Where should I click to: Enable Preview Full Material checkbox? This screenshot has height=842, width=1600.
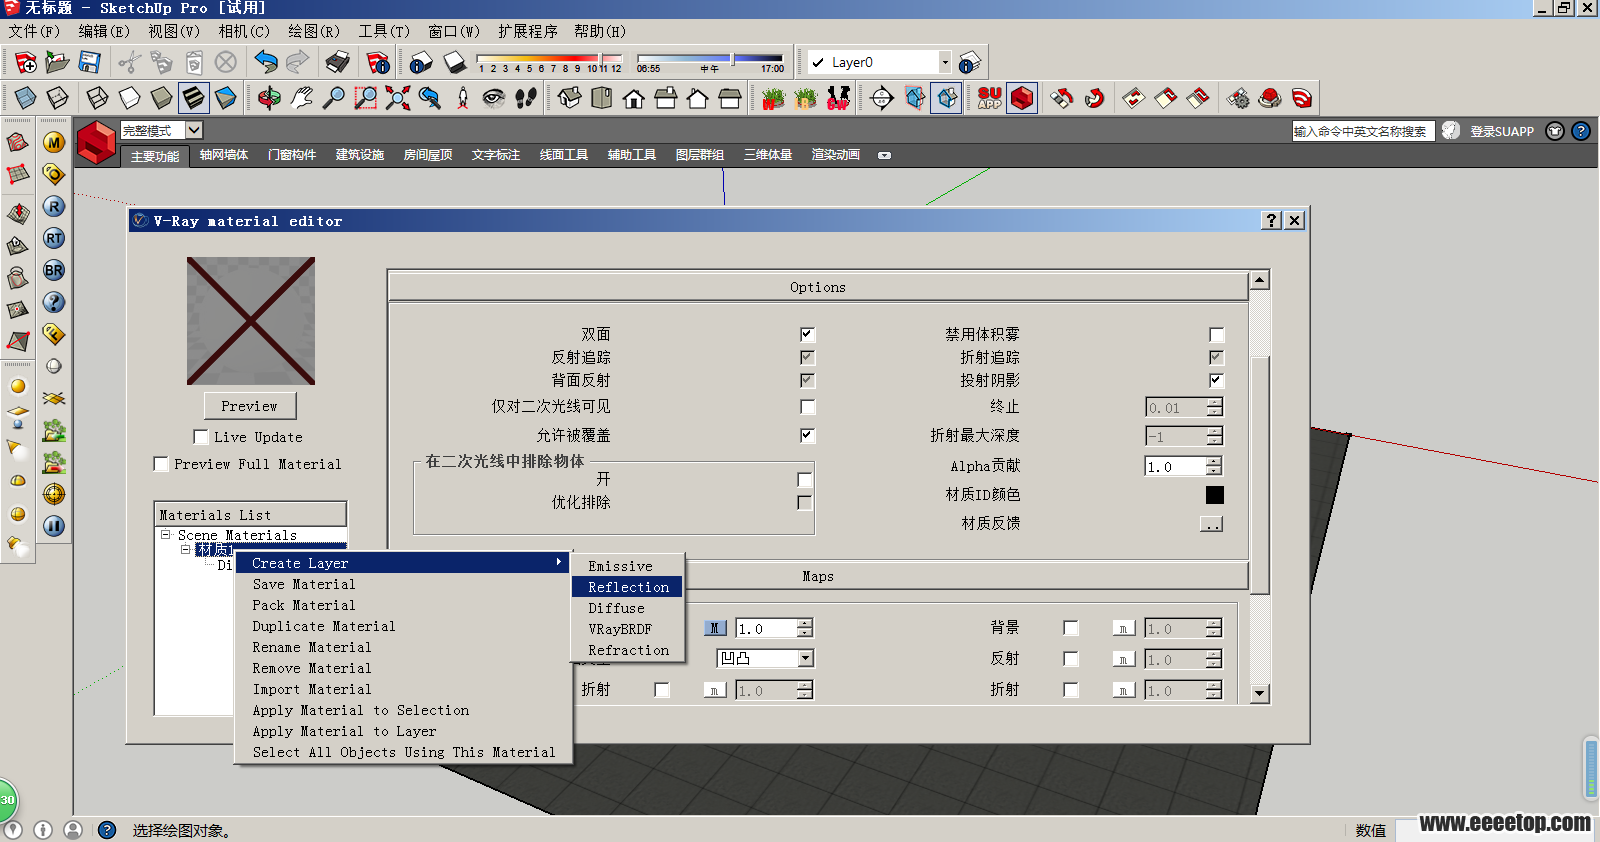161,464
